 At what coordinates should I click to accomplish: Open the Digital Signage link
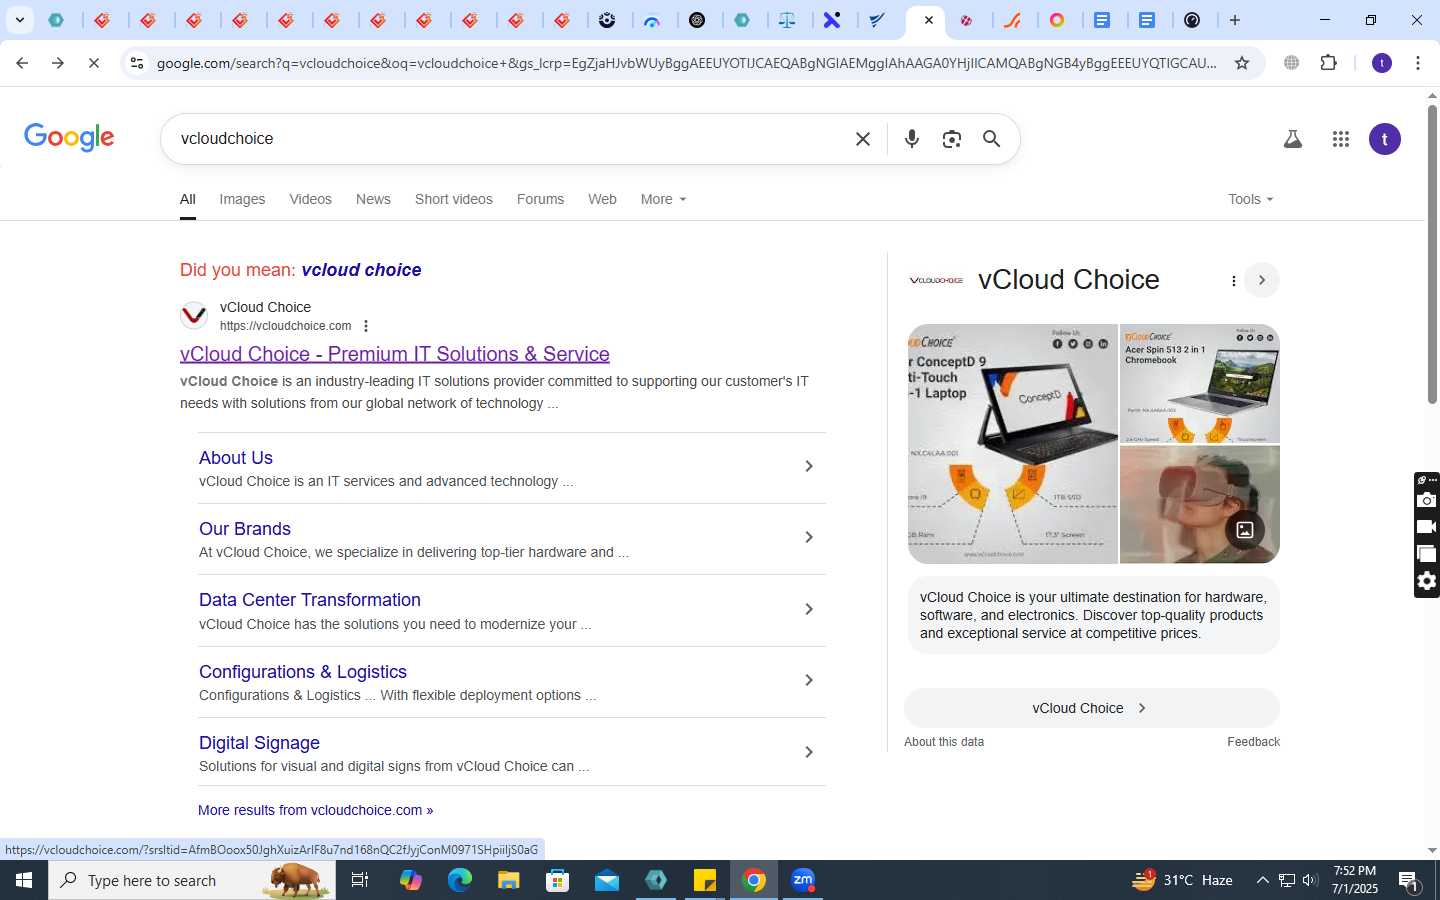[259, 743]
